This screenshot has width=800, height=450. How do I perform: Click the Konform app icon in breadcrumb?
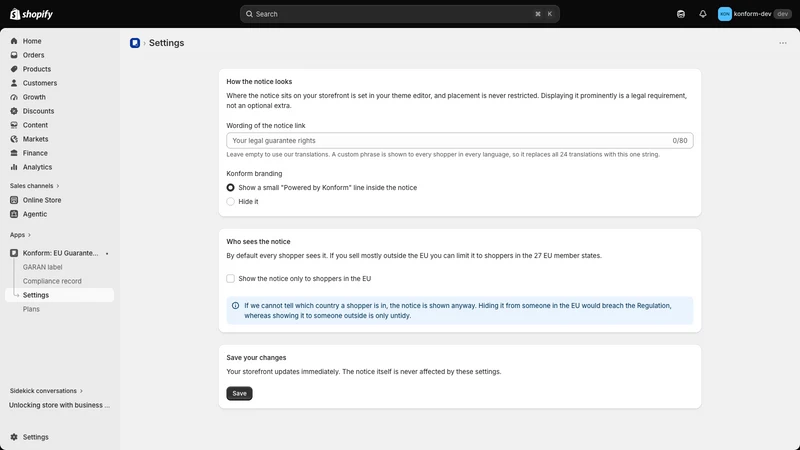pos(135,43)
